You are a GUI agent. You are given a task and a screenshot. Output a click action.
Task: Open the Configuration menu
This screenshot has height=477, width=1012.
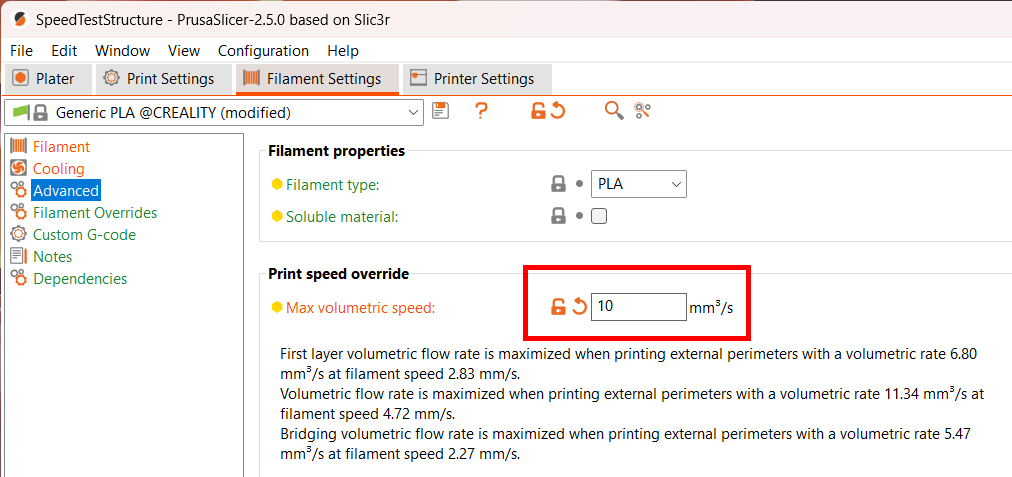(263, 50)
